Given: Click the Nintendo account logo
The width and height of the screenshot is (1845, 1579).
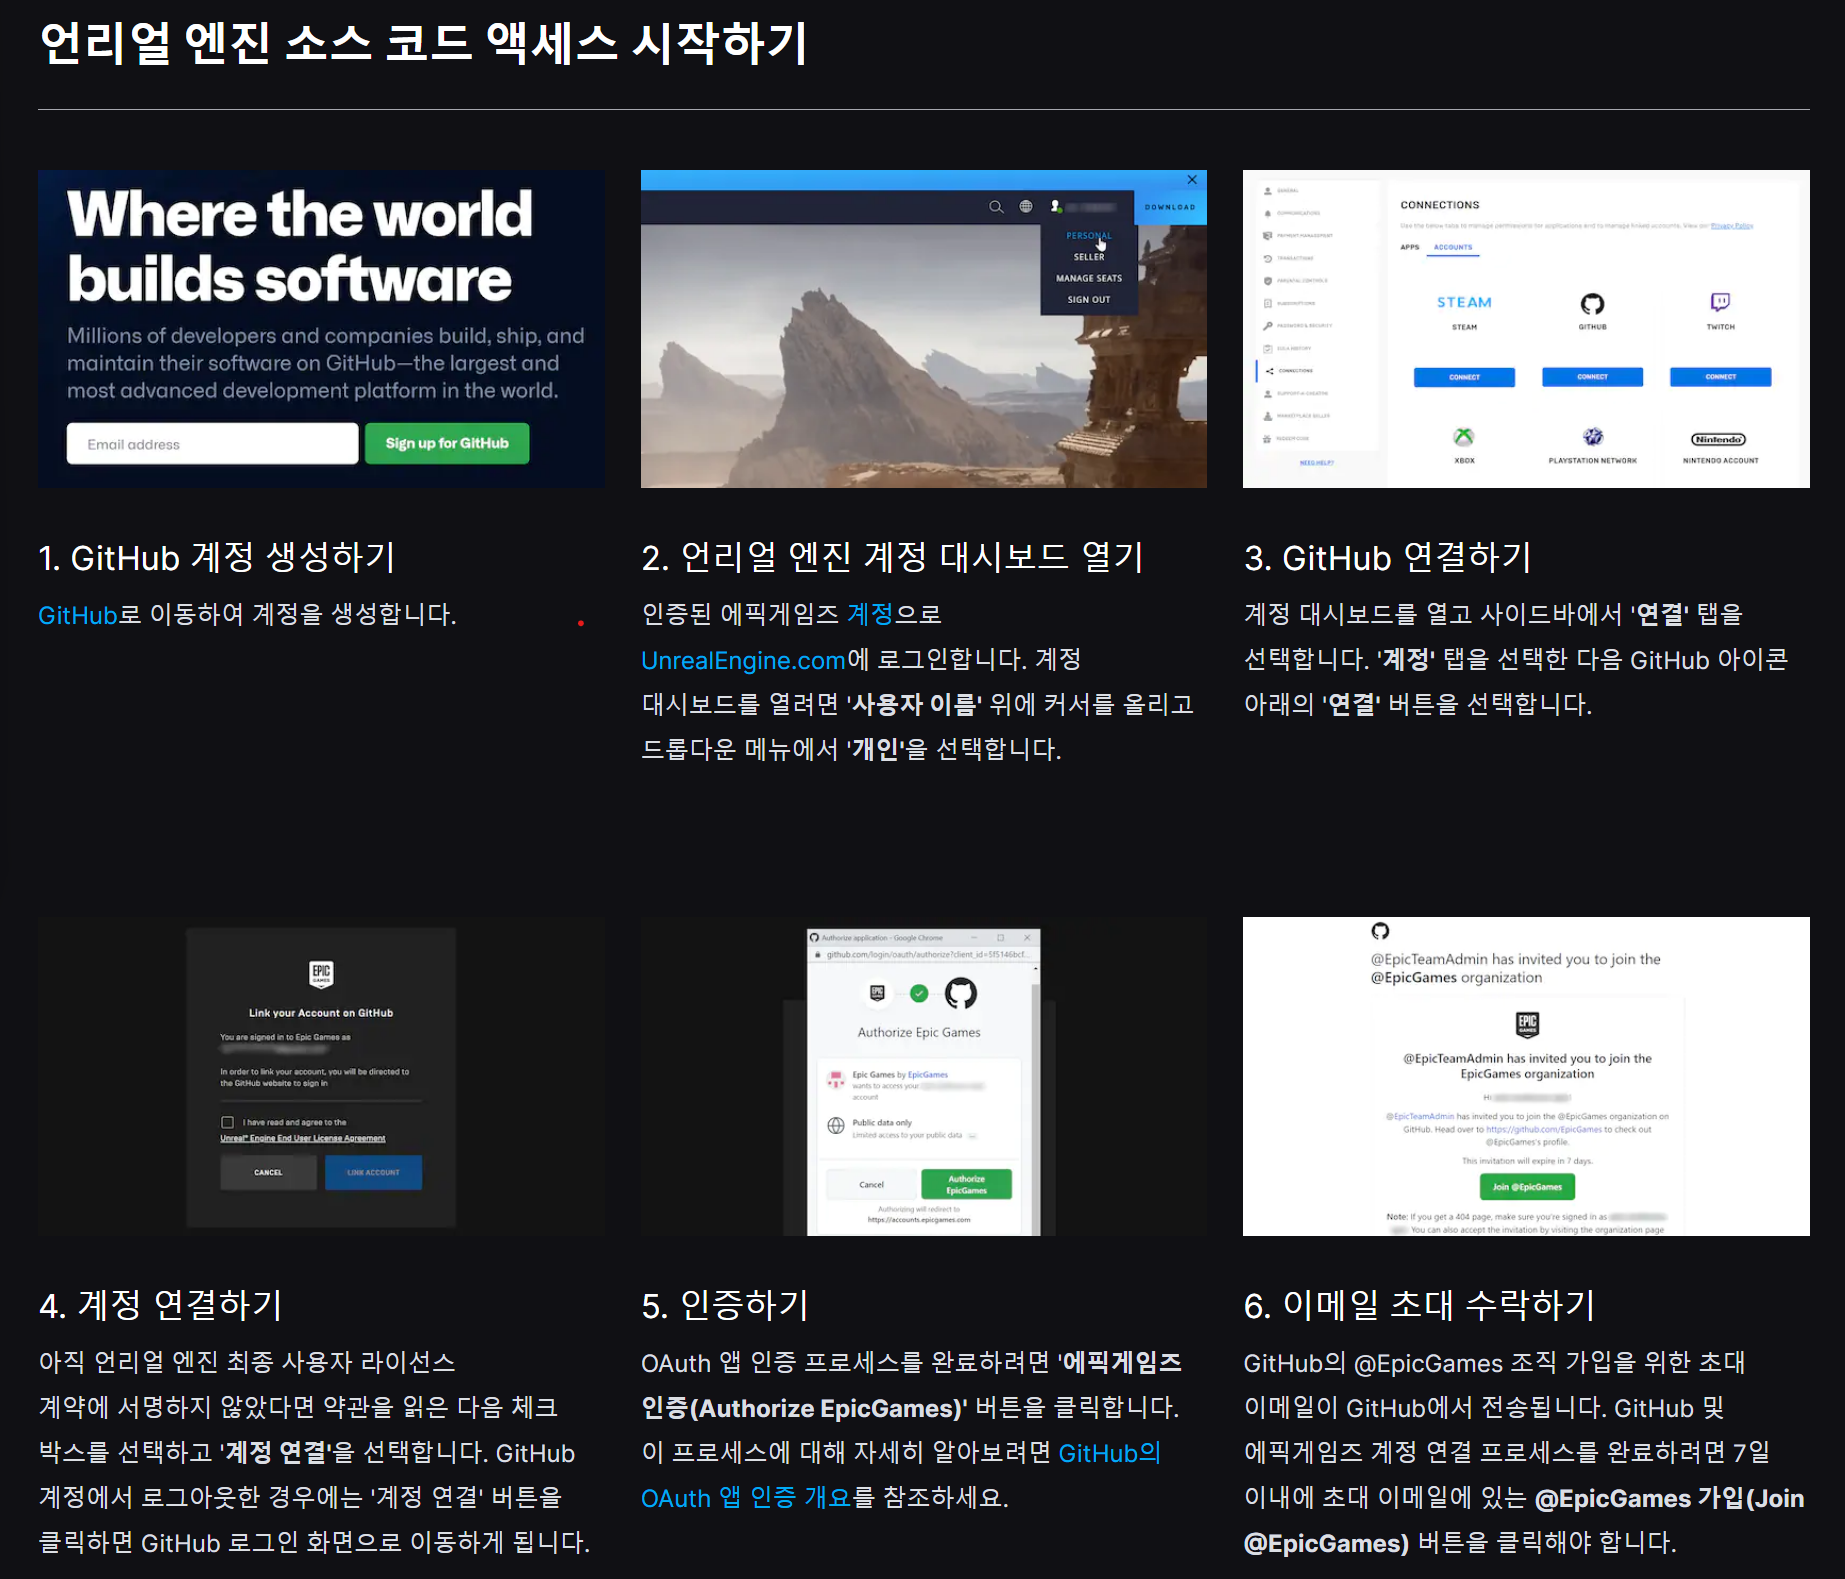Looking at the screenshot, I should pos(1718,439).
